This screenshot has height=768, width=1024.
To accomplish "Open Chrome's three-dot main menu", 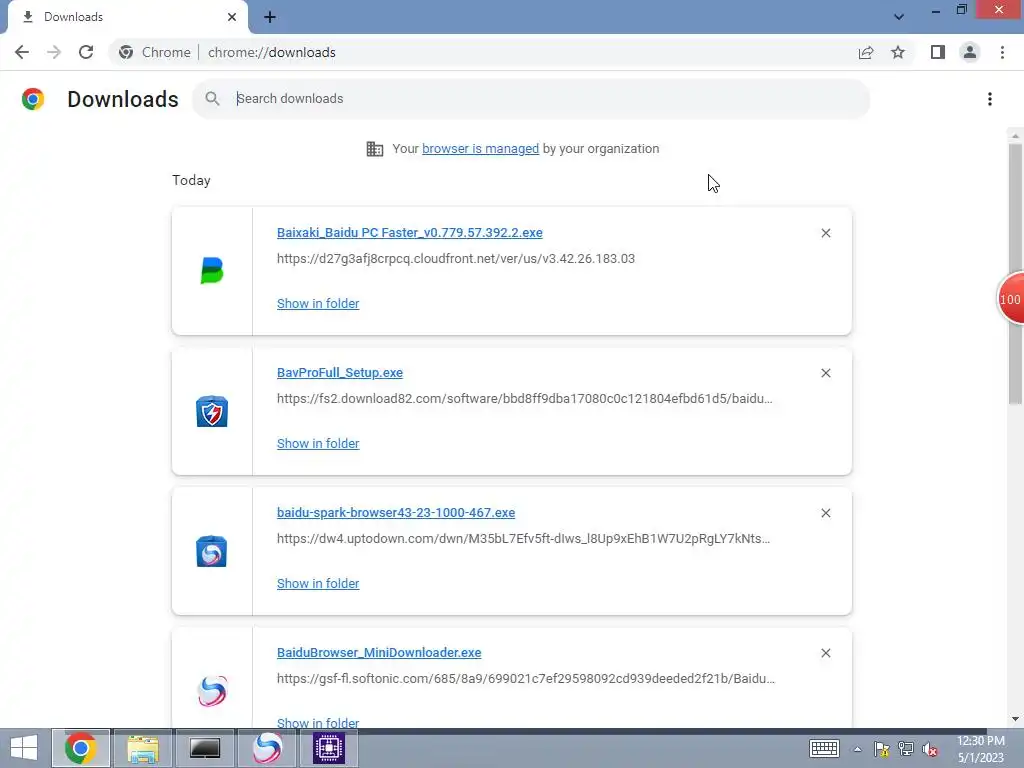I will click(1002, 52).
